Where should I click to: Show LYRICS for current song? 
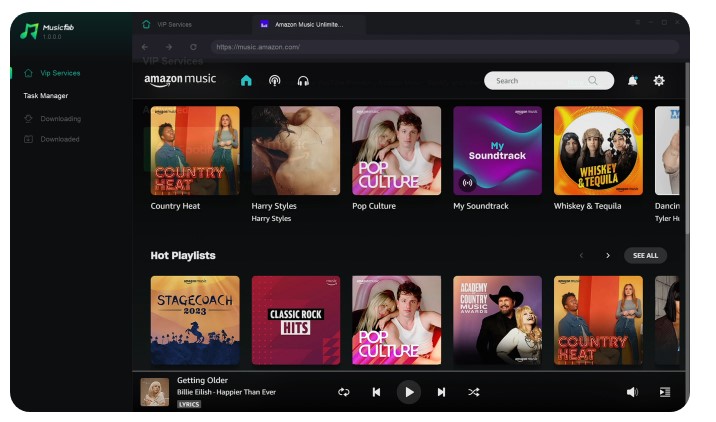pyautogui.click(x=189, y=404)
